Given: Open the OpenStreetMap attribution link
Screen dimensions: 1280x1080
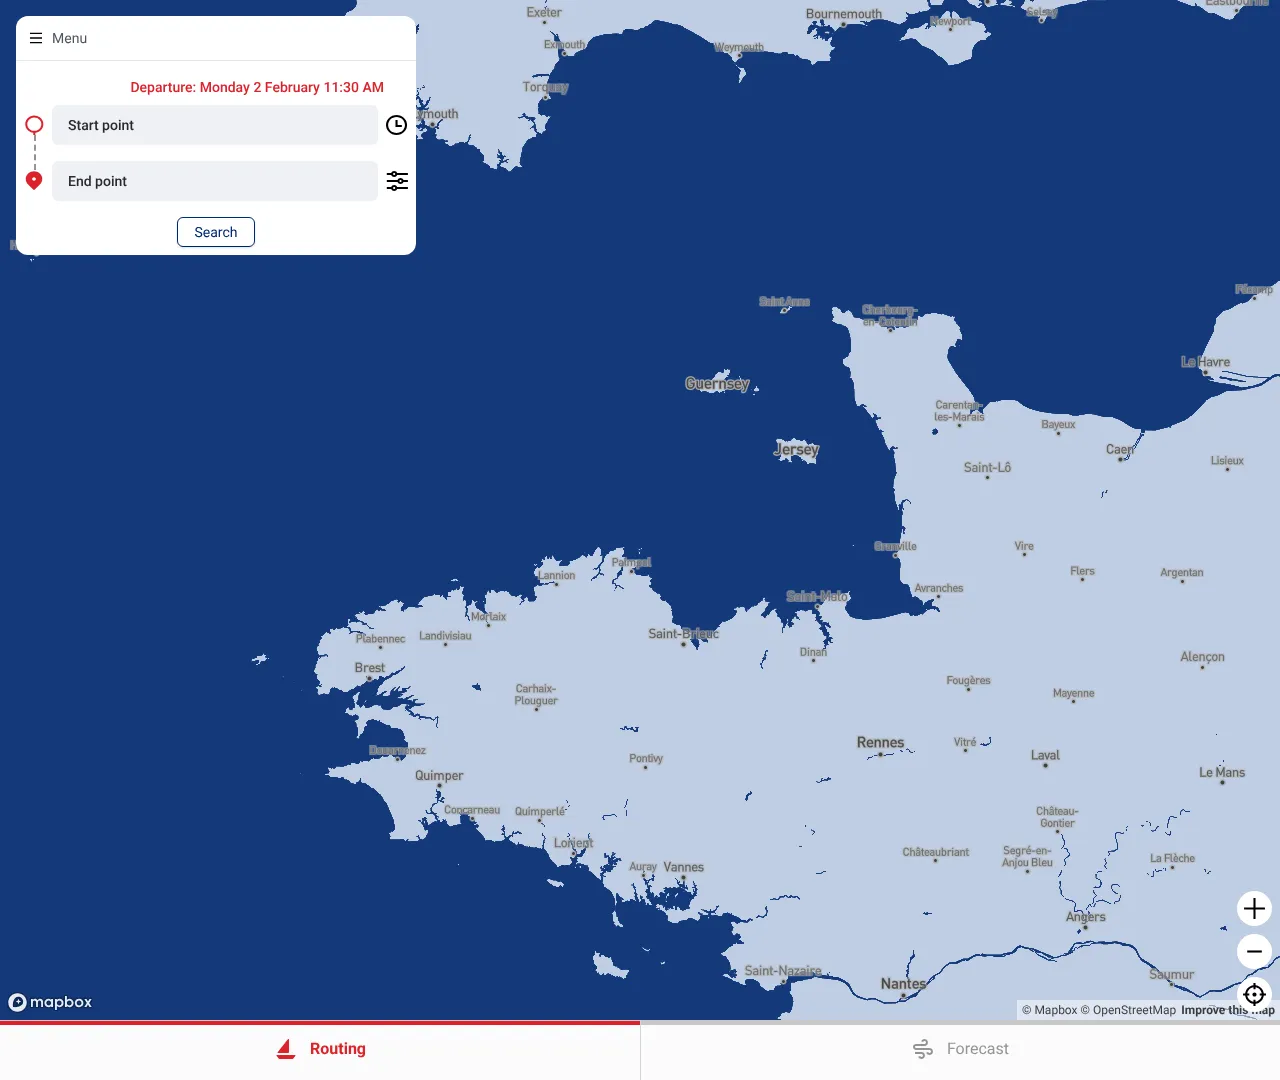Looking at the screenshot, I should point(1134,1010).
